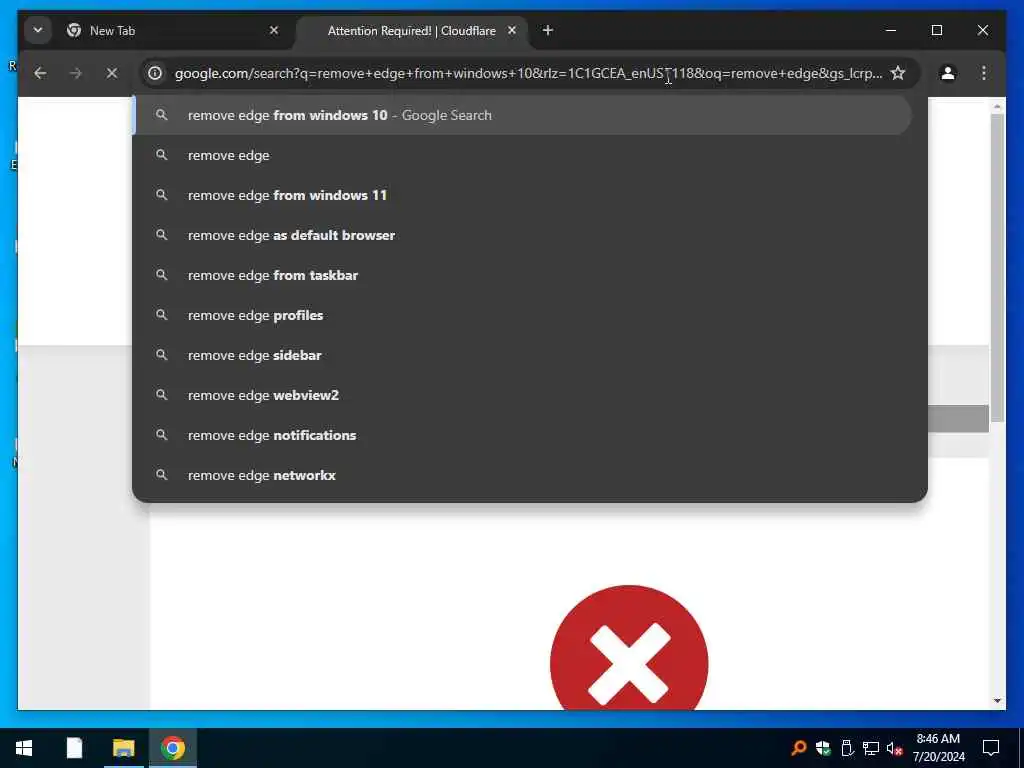
Task: Stop loading the current page
Action: point(112,73)
